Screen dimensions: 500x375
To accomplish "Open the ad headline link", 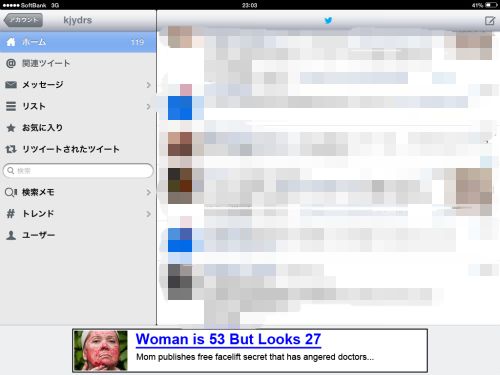I will [x=228, y=340].
